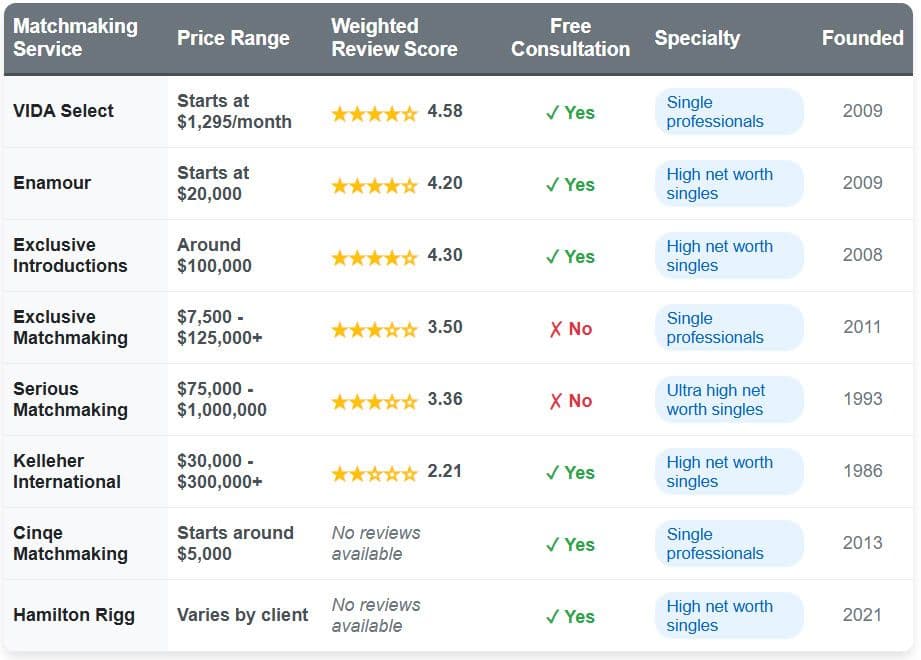Click the Kelleher International star rating
The height and width of the screenshot is (660, 921).
click(374, 473)
